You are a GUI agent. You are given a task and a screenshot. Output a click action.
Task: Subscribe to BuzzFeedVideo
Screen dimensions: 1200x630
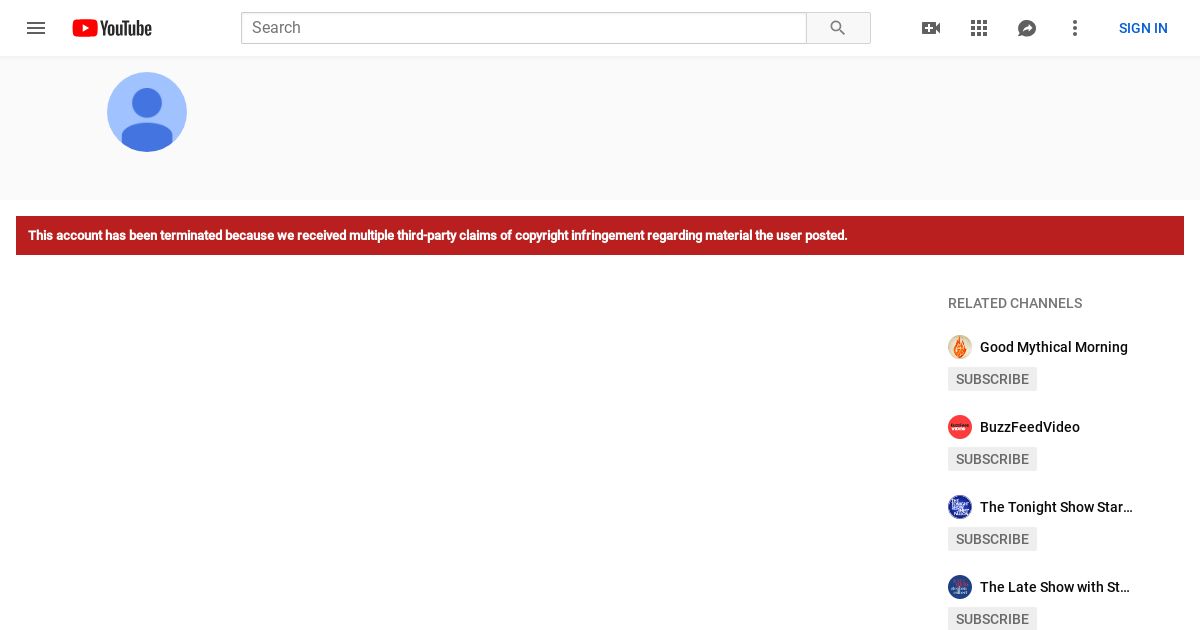(992, 459)
